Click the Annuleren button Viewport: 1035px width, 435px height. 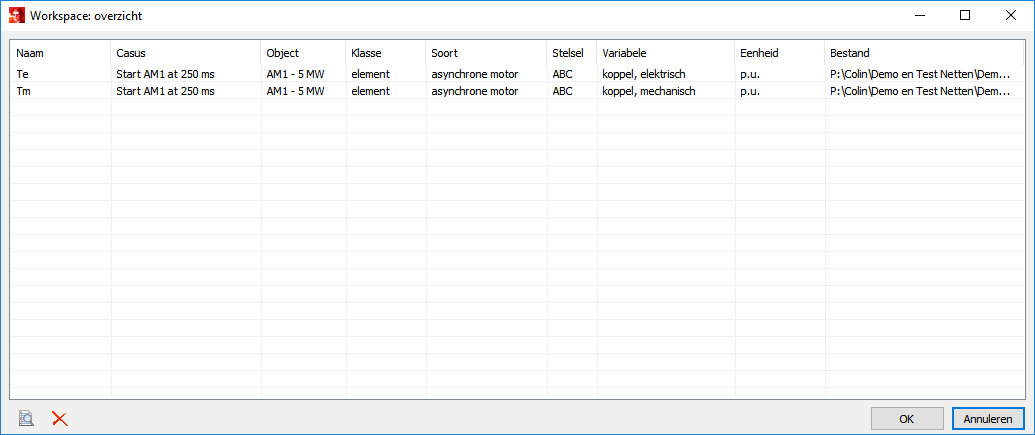coord(988,419)
